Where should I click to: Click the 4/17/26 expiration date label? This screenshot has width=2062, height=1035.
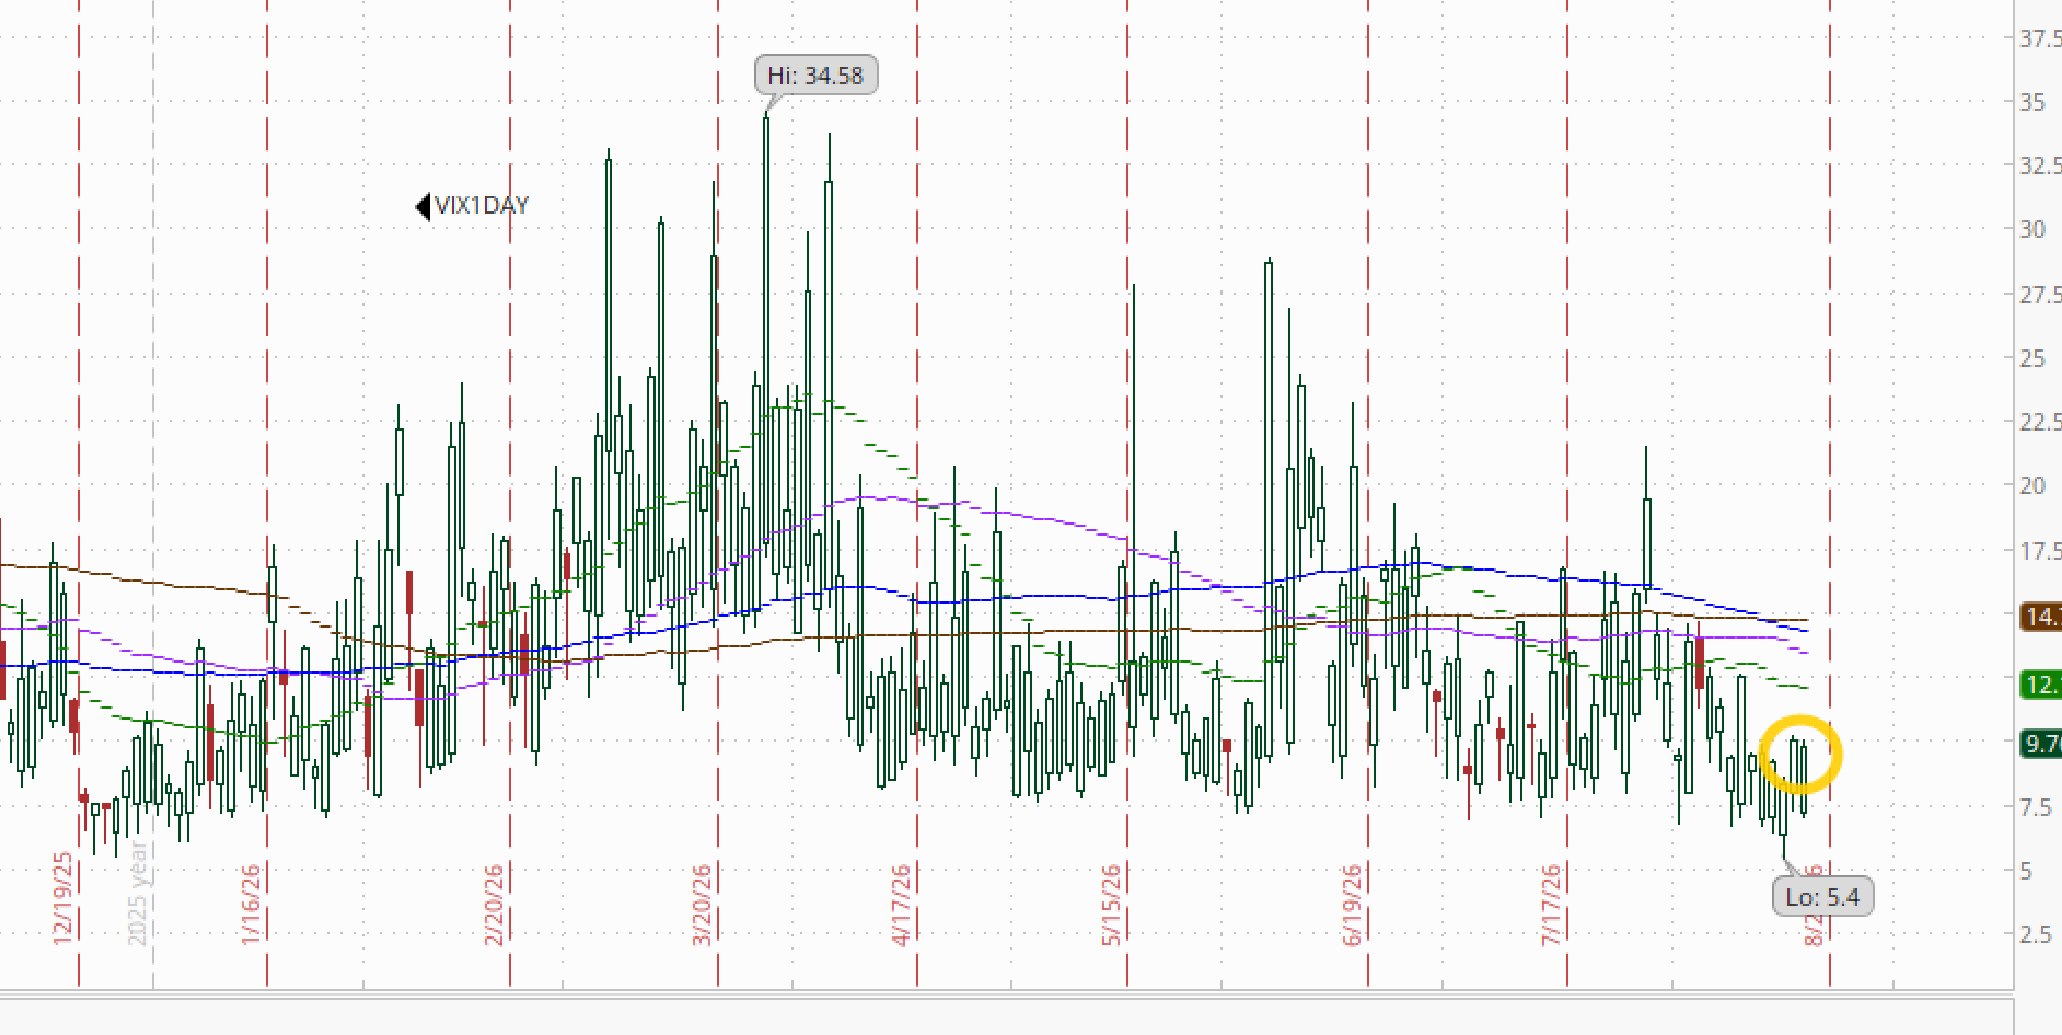(x=901, y=904)
